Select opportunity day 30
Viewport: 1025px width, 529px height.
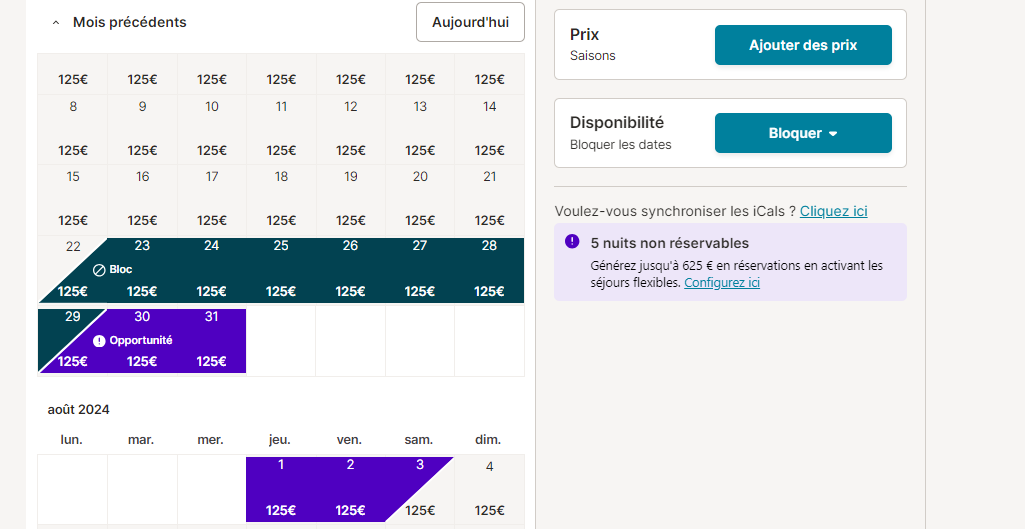coord(143,341)
